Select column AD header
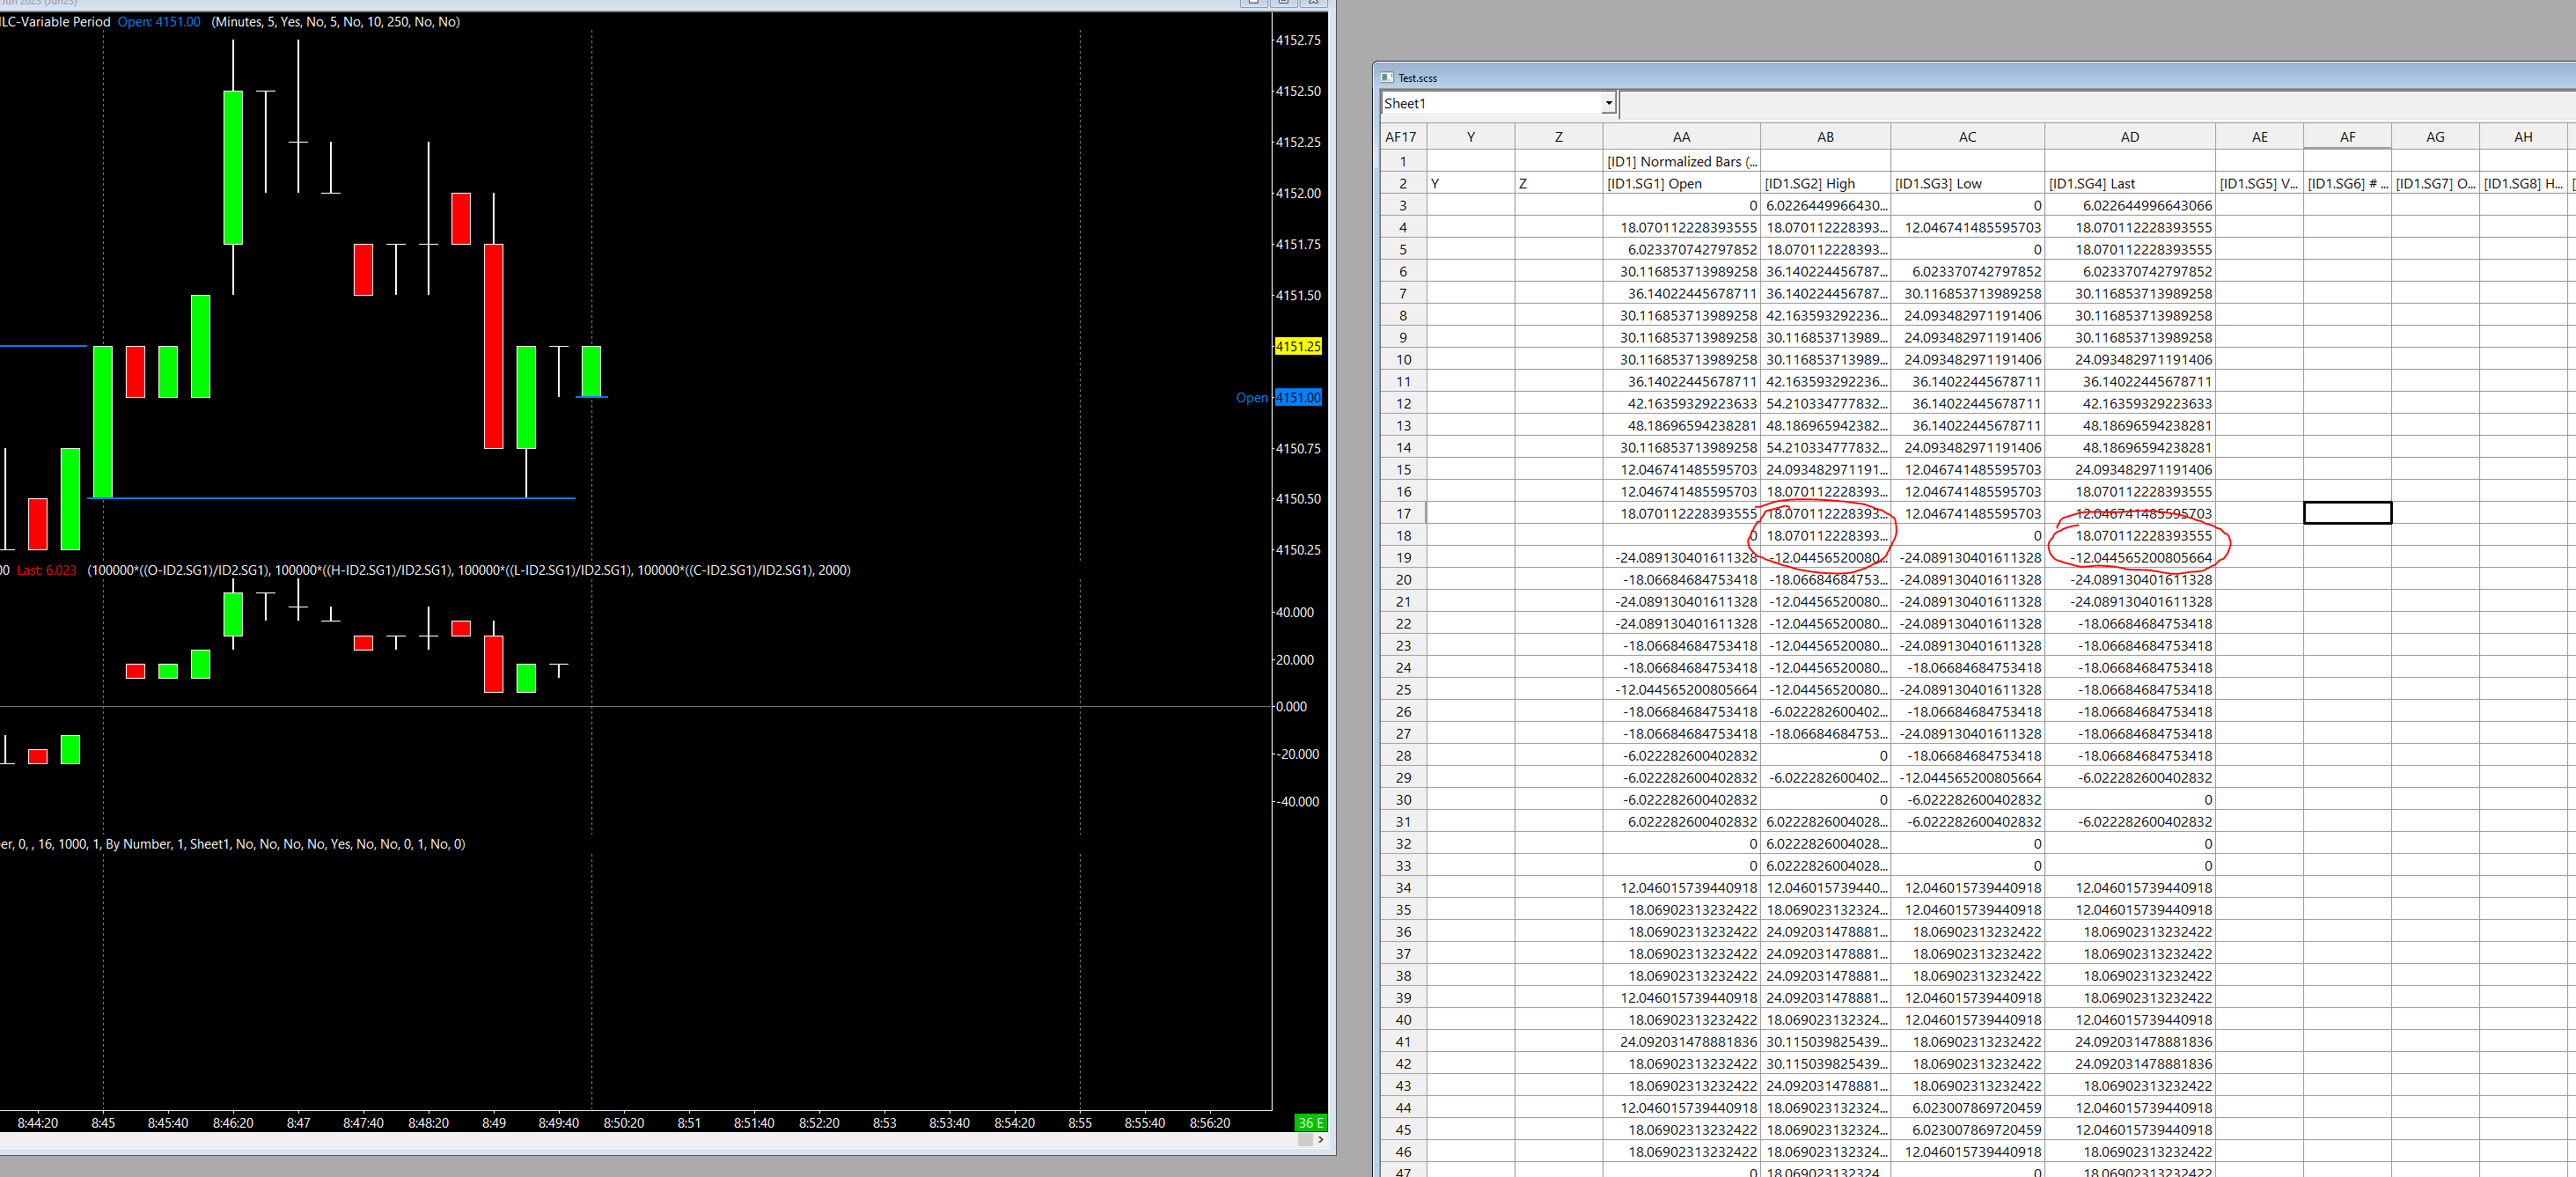The height and width of the screenshot is (1177, 2576). (x=2129, y=137)
